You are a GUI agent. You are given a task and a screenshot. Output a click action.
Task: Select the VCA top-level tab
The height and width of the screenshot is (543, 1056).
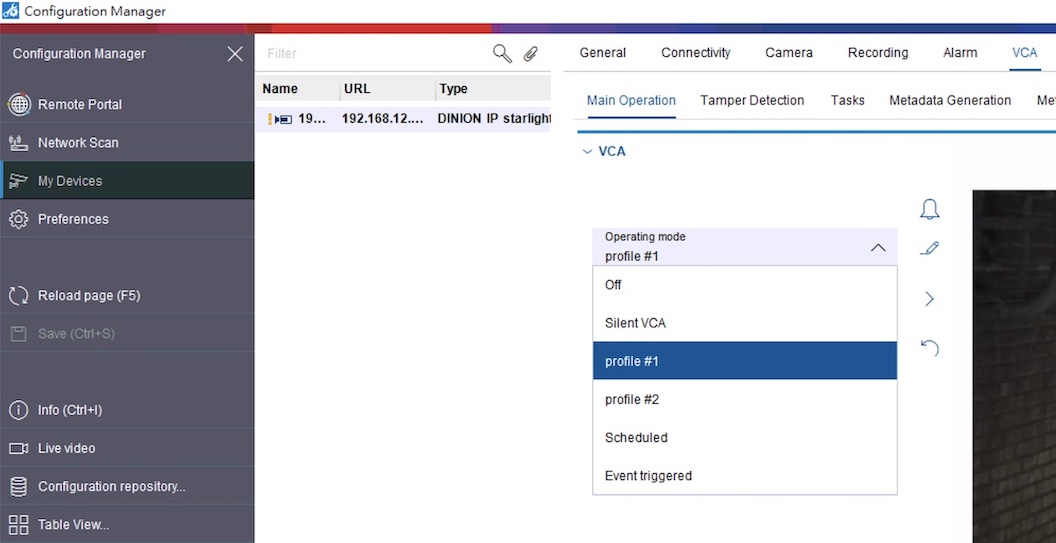(x=1024, y=53)
